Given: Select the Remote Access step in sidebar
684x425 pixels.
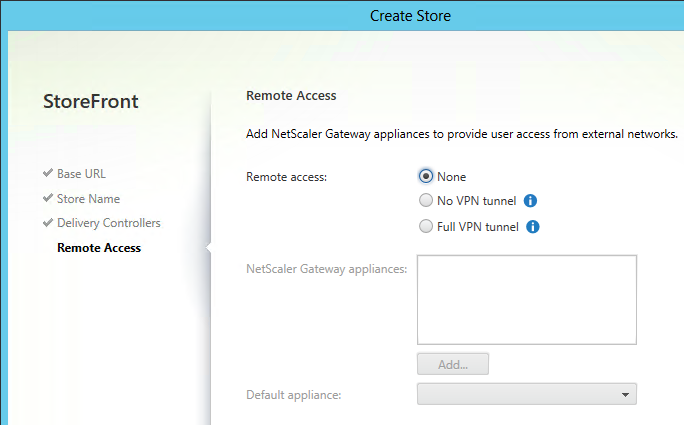Looking at the screenshot, I should coord(99,248).
